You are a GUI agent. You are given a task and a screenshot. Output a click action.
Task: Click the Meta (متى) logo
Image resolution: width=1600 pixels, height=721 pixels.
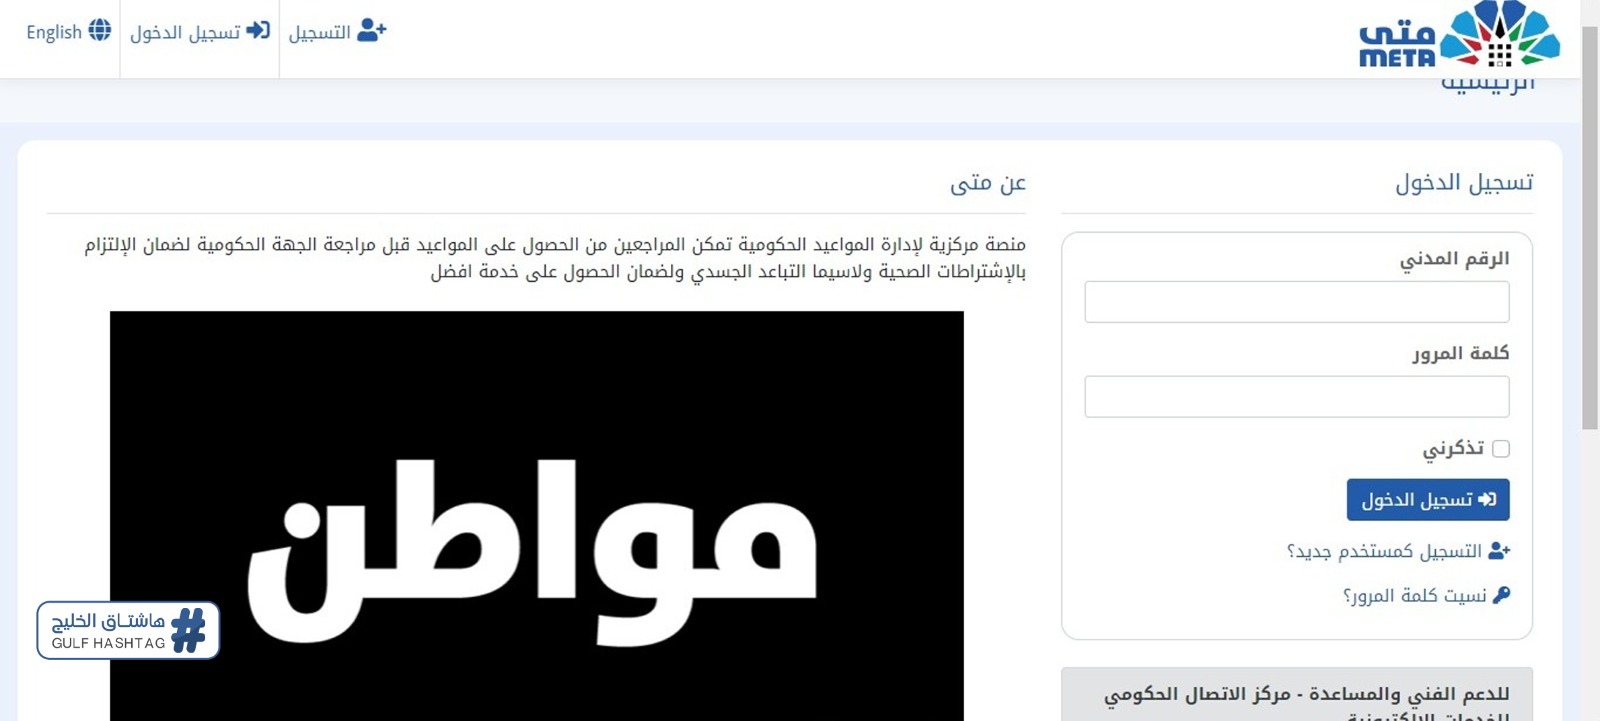(1459, 35)
